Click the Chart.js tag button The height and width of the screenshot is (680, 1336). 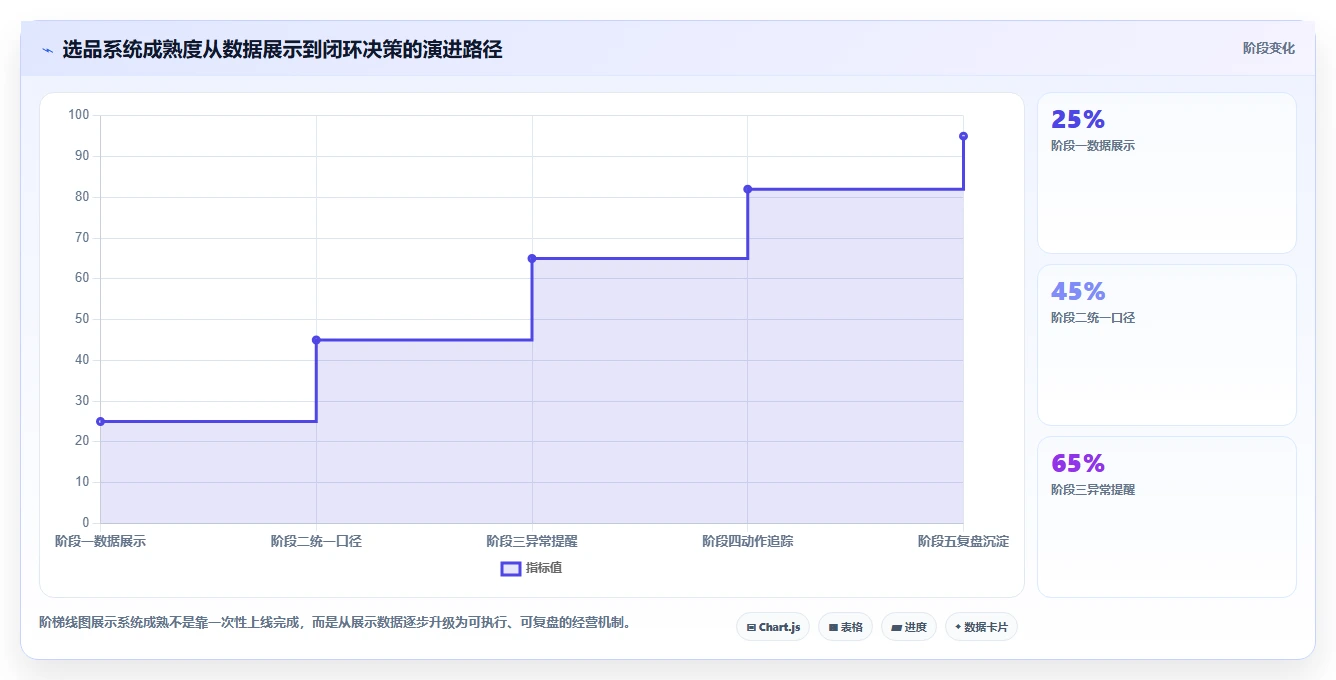[x=773, y=627]
